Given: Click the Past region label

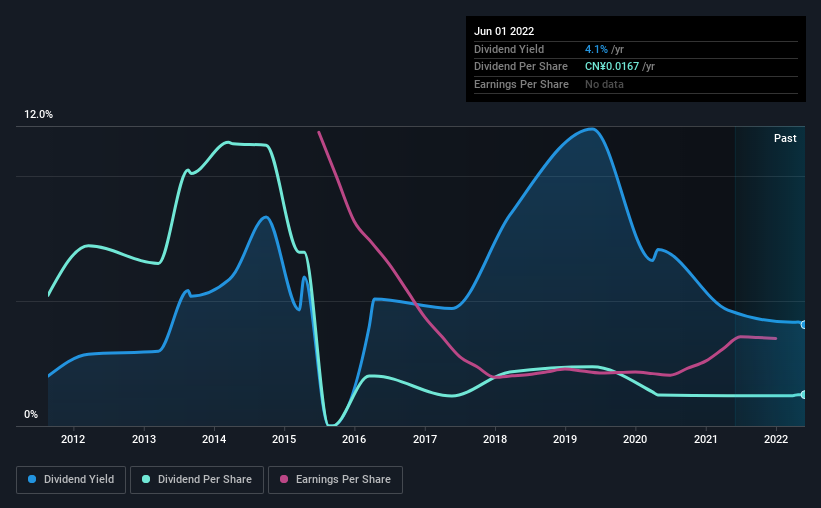Looking at the screenshot, I should point(785,138).
